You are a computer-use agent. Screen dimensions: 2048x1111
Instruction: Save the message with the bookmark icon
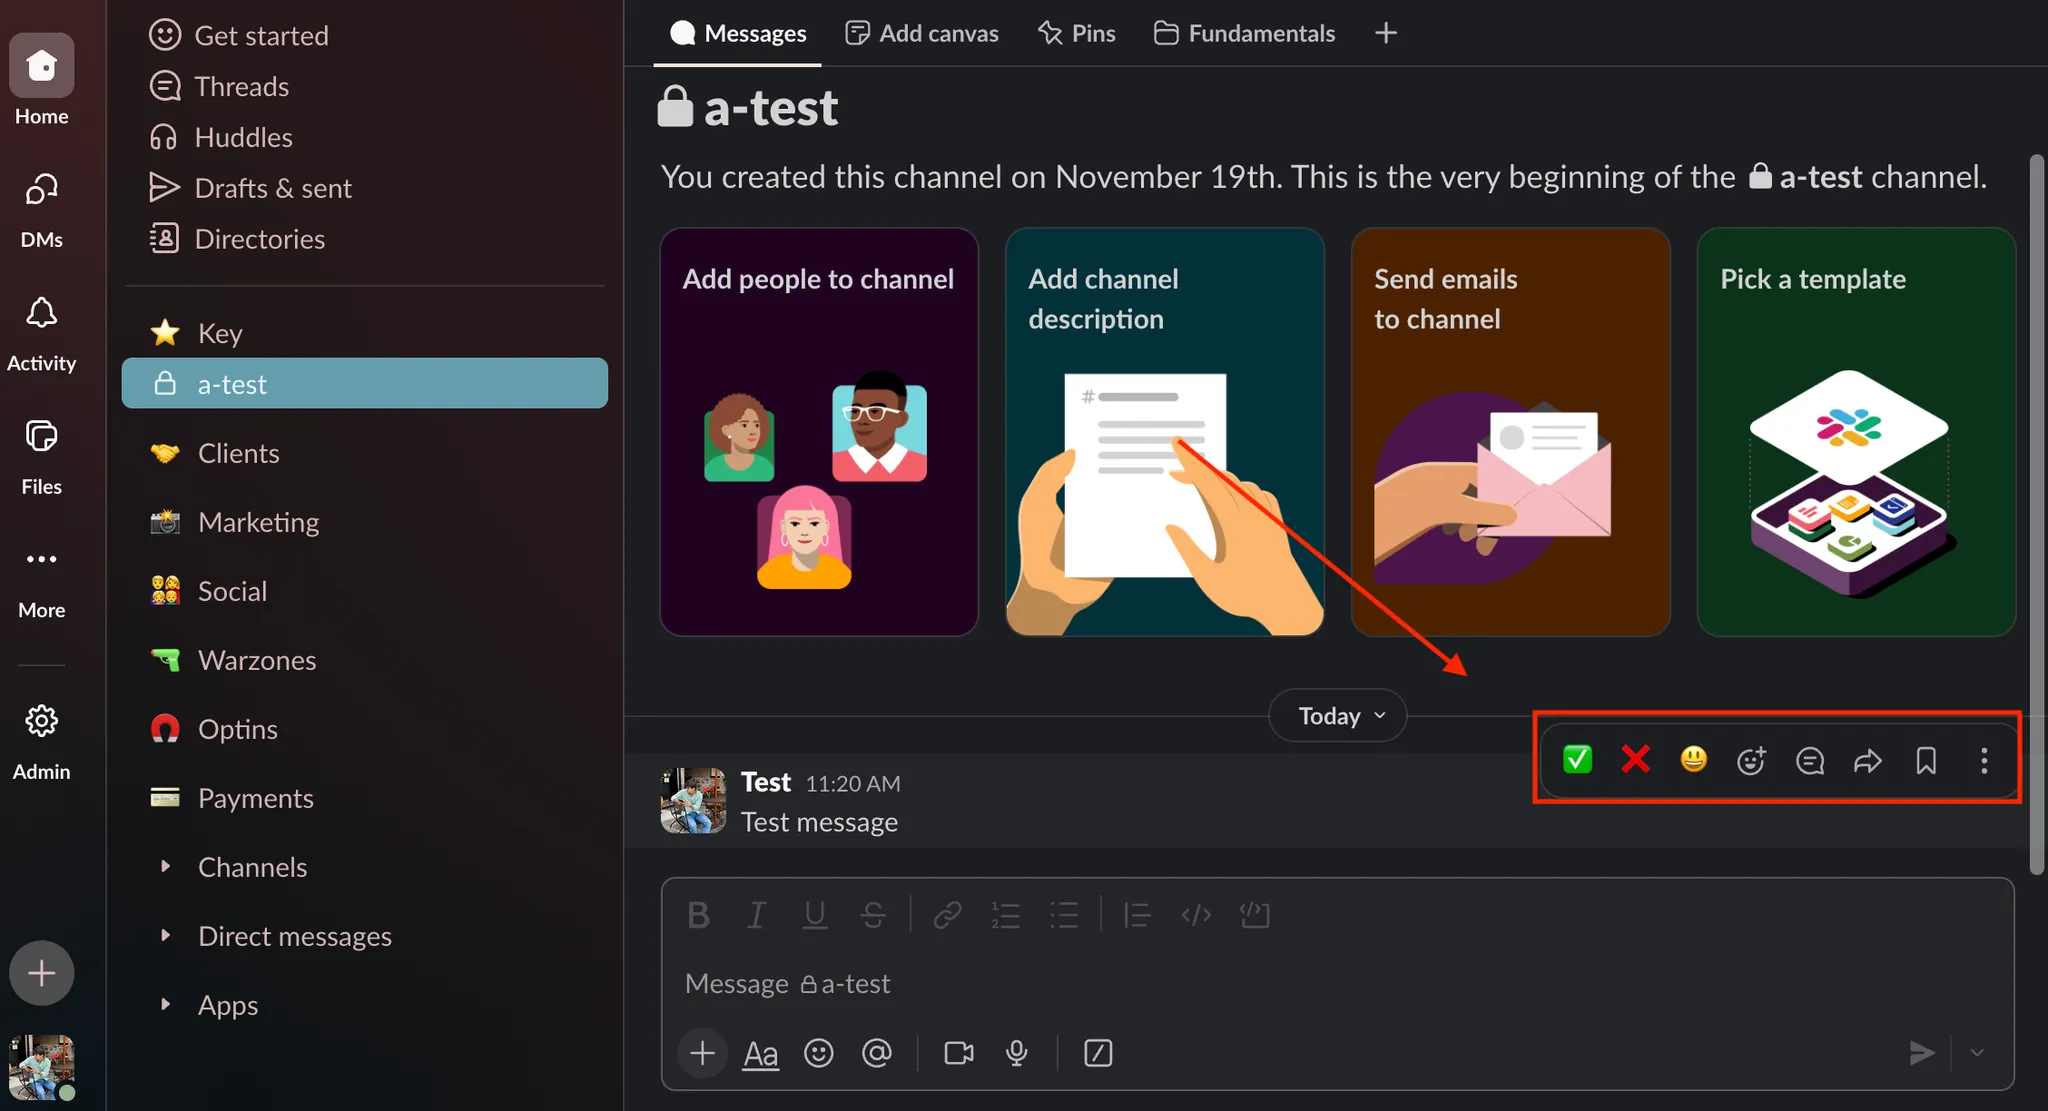1925,760
